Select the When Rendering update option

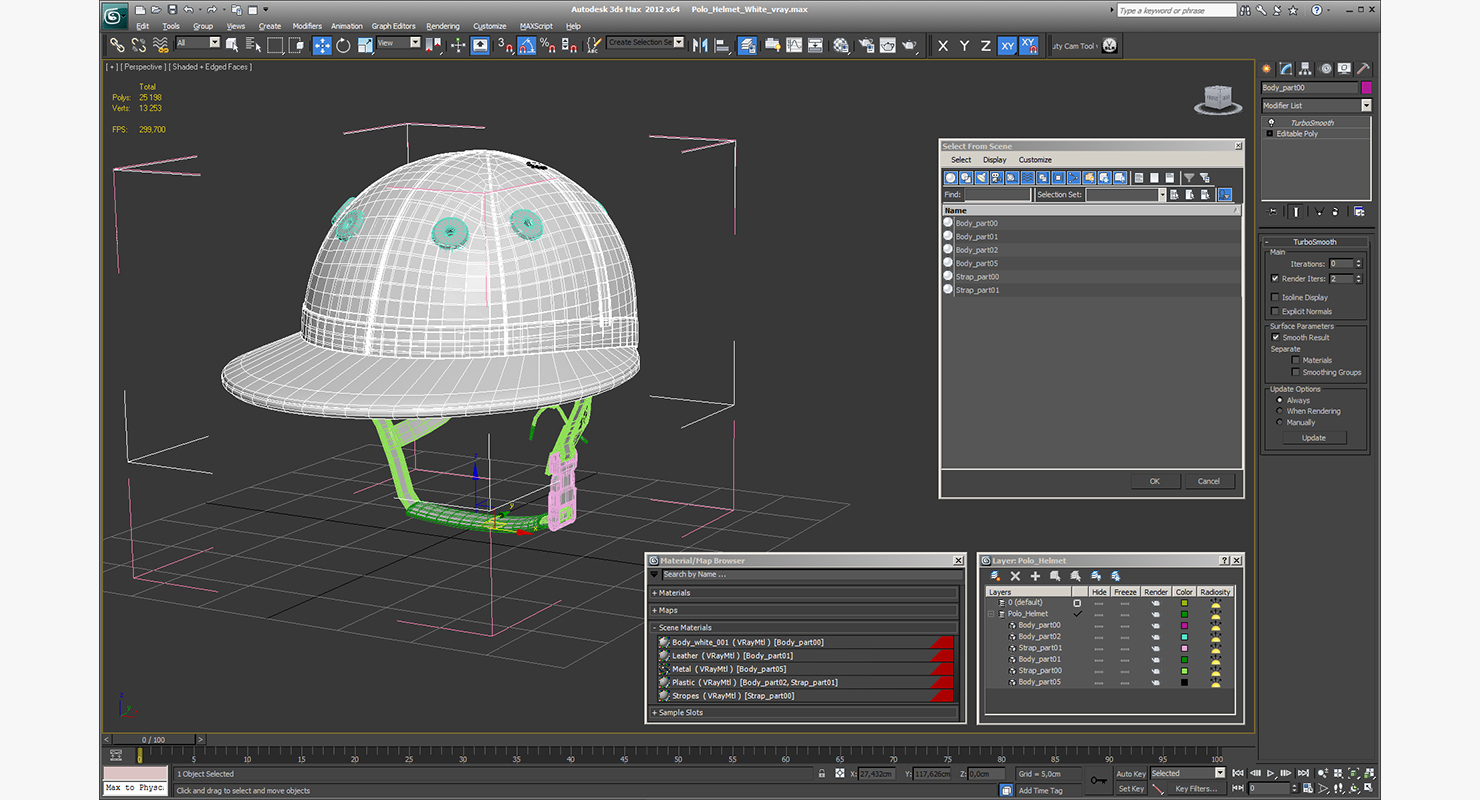pos(1280,411)
